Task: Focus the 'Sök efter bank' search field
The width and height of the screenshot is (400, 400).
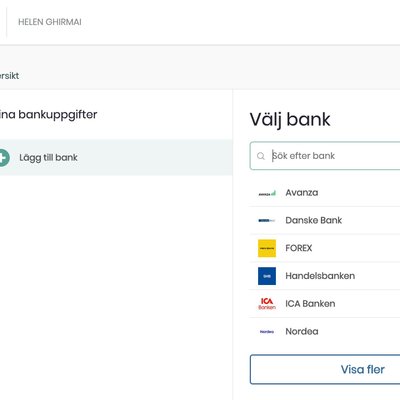Action: pyautogui.click(x=325, y=156)
